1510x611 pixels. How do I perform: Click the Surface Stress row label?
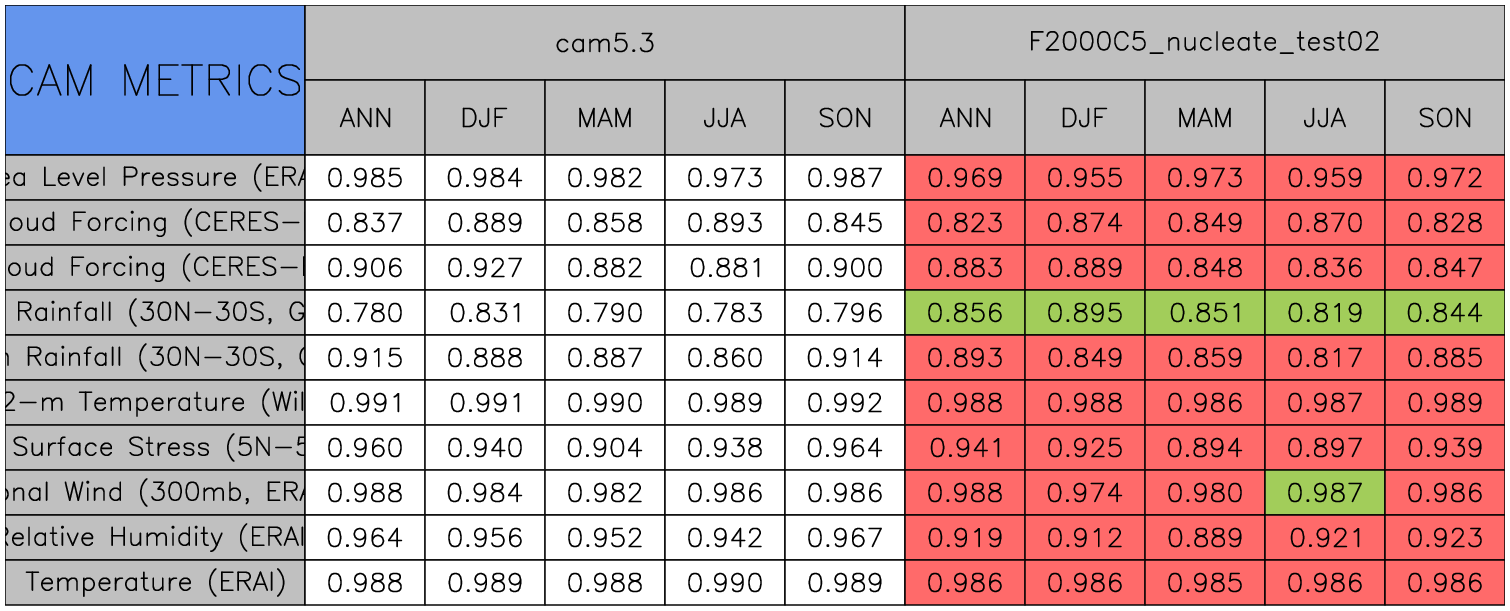click(155, 448)
